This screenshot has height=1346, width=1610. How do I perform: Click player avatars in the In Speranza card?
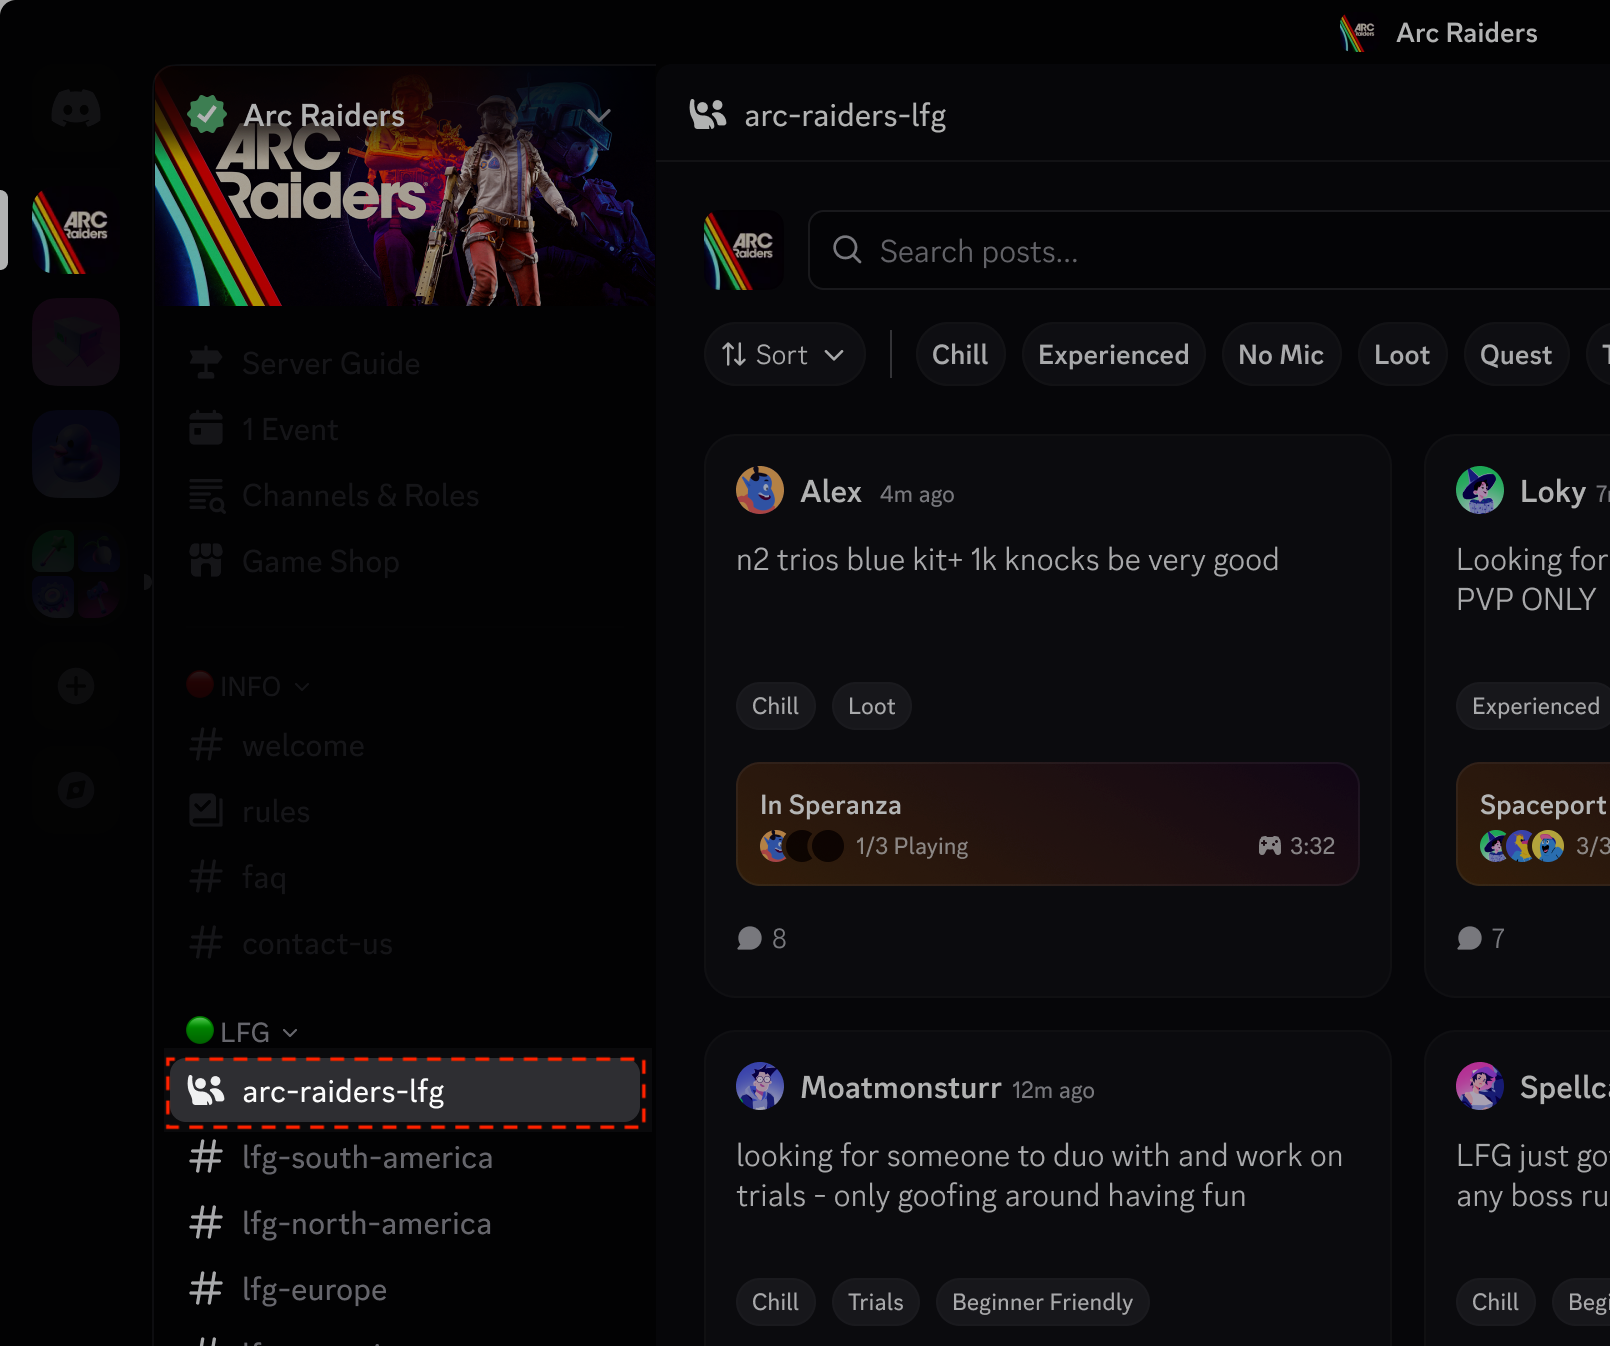801,846
